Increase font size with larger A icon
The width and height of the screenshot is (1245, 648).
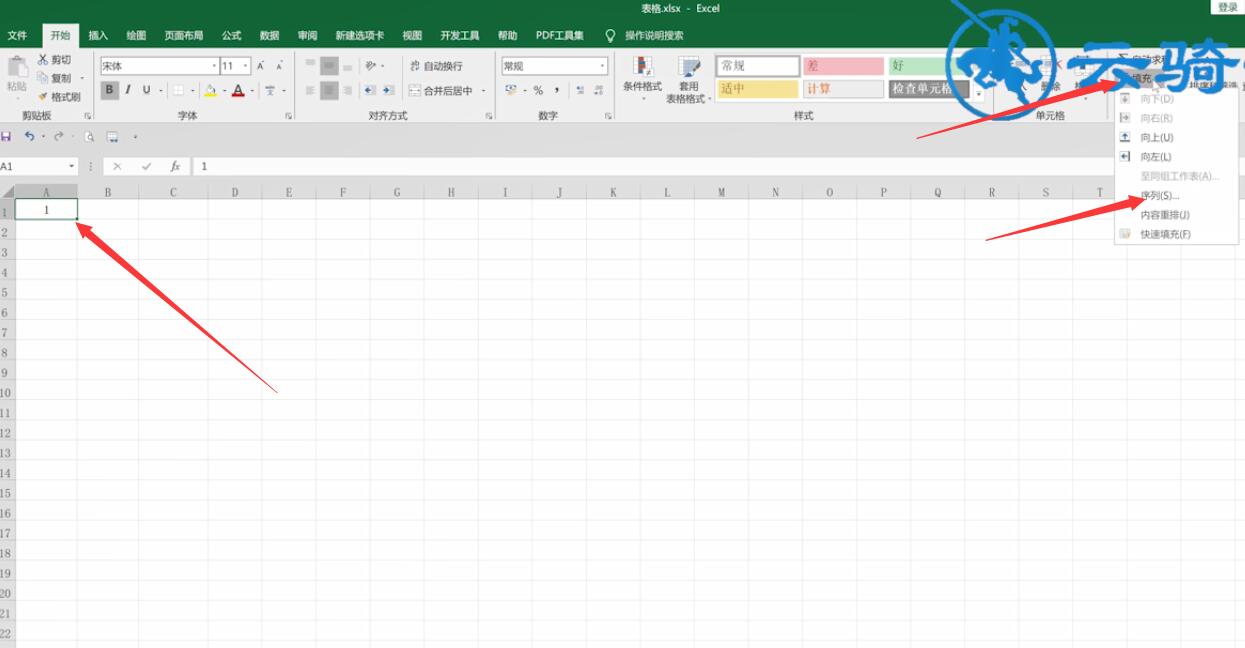(261, 66)
